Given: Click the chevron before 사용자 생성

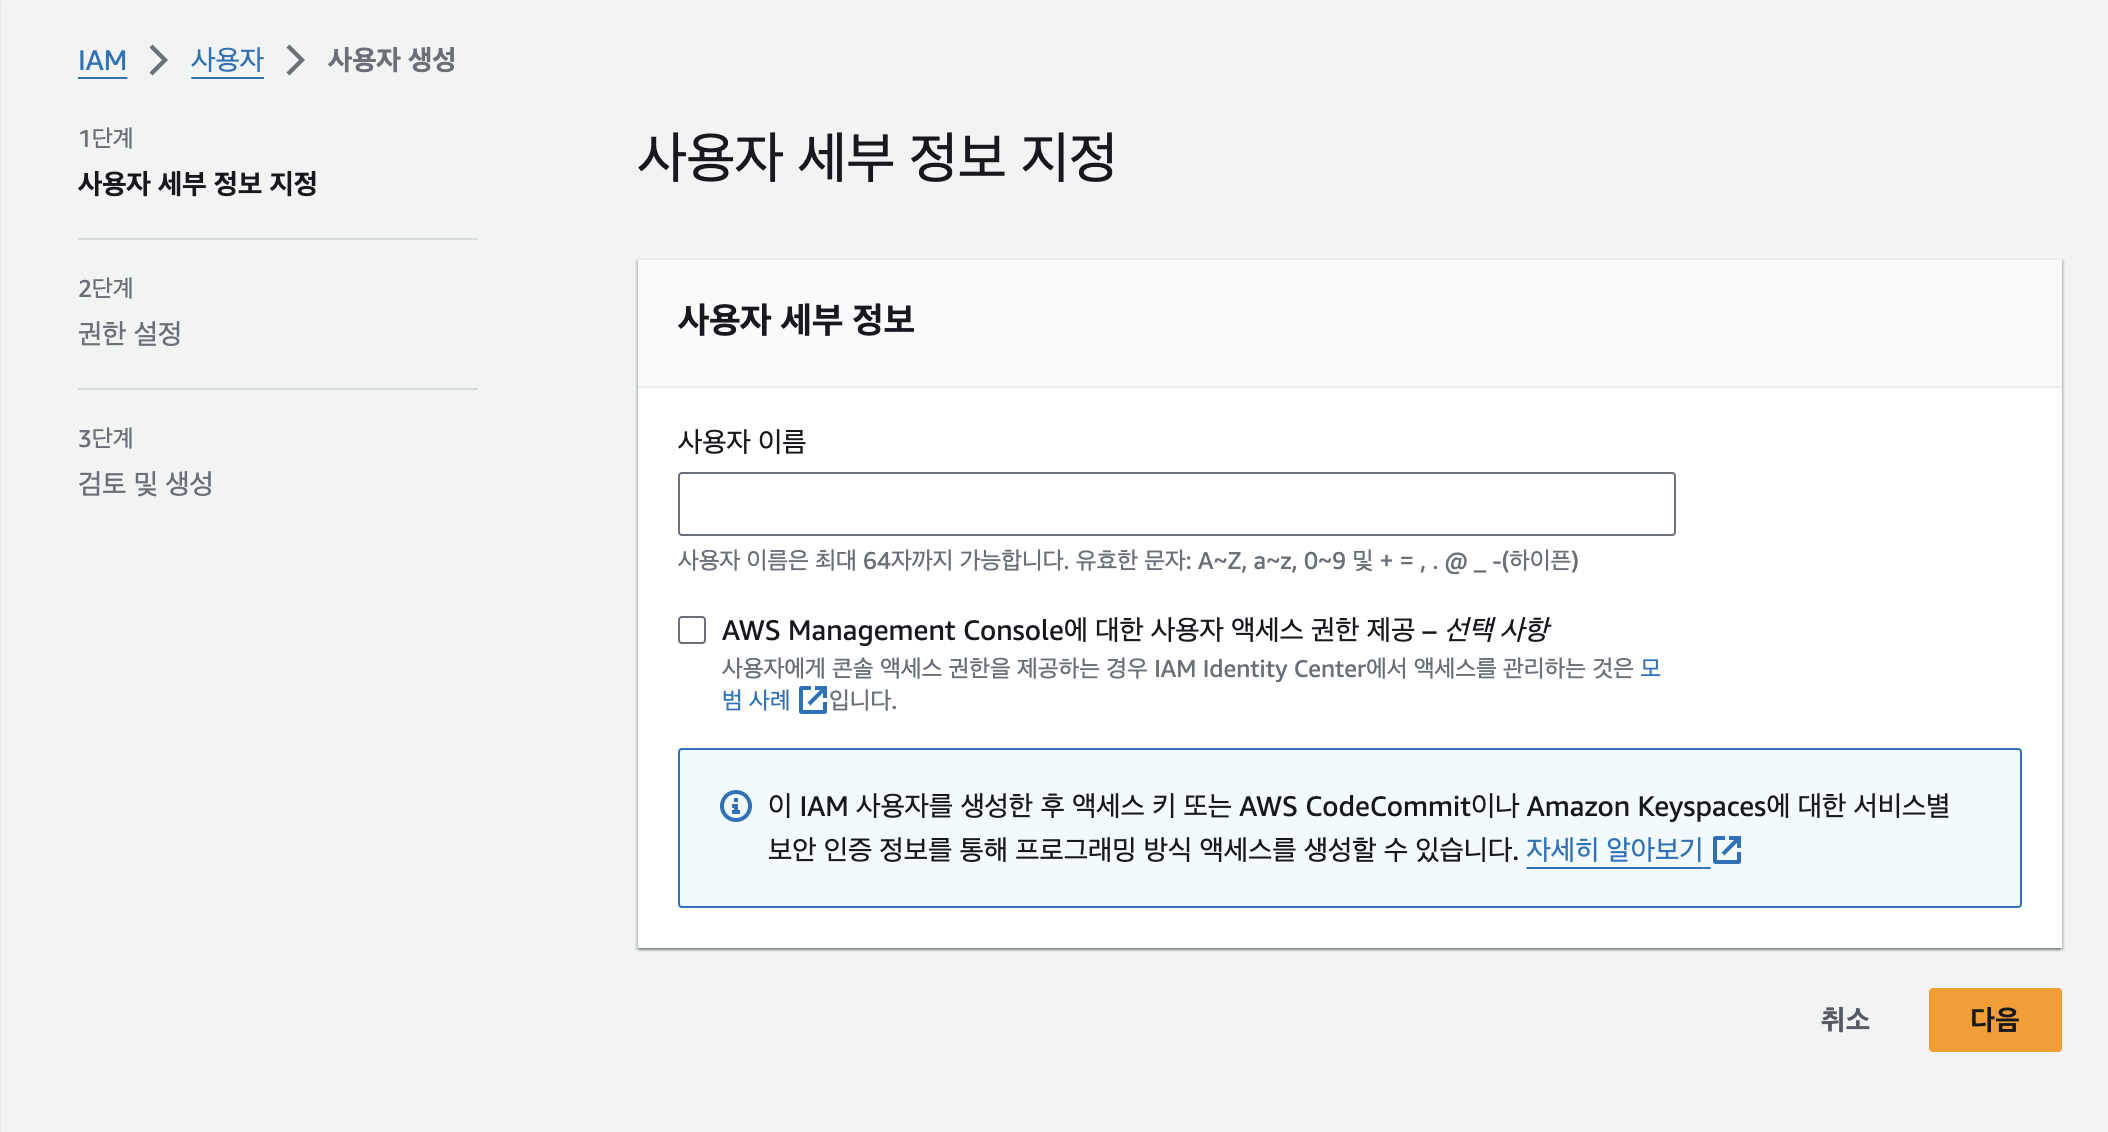Looking at the screenshot, I should point(295,60).
